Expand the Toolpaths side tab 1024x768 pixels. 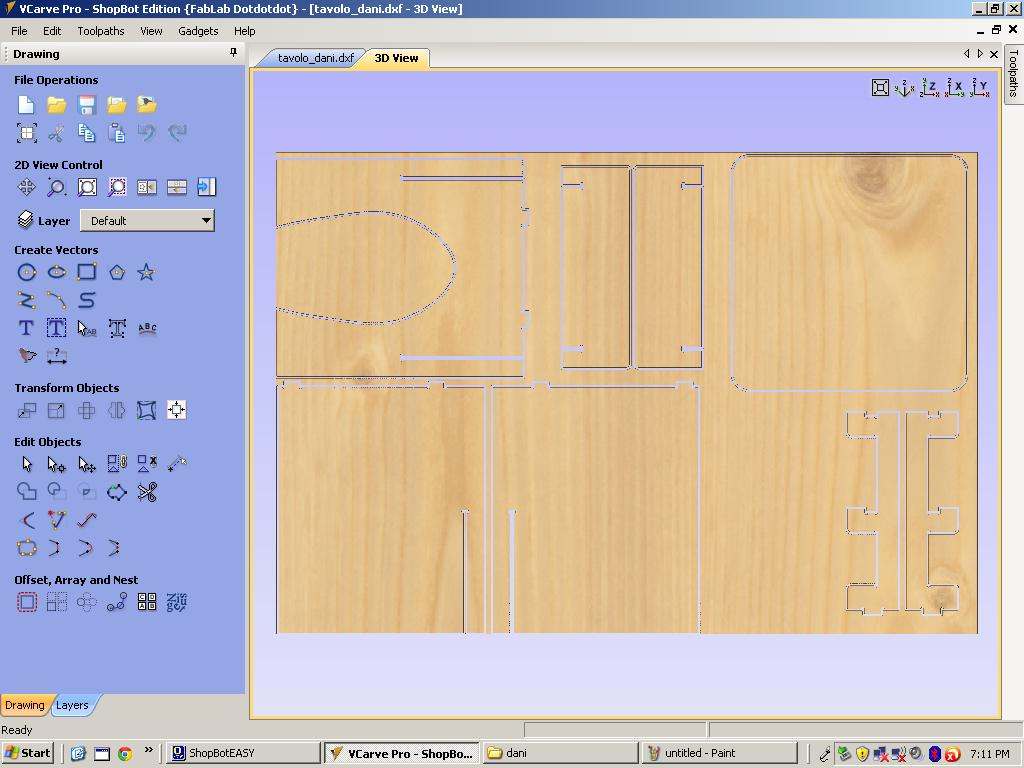(1013, 73)
